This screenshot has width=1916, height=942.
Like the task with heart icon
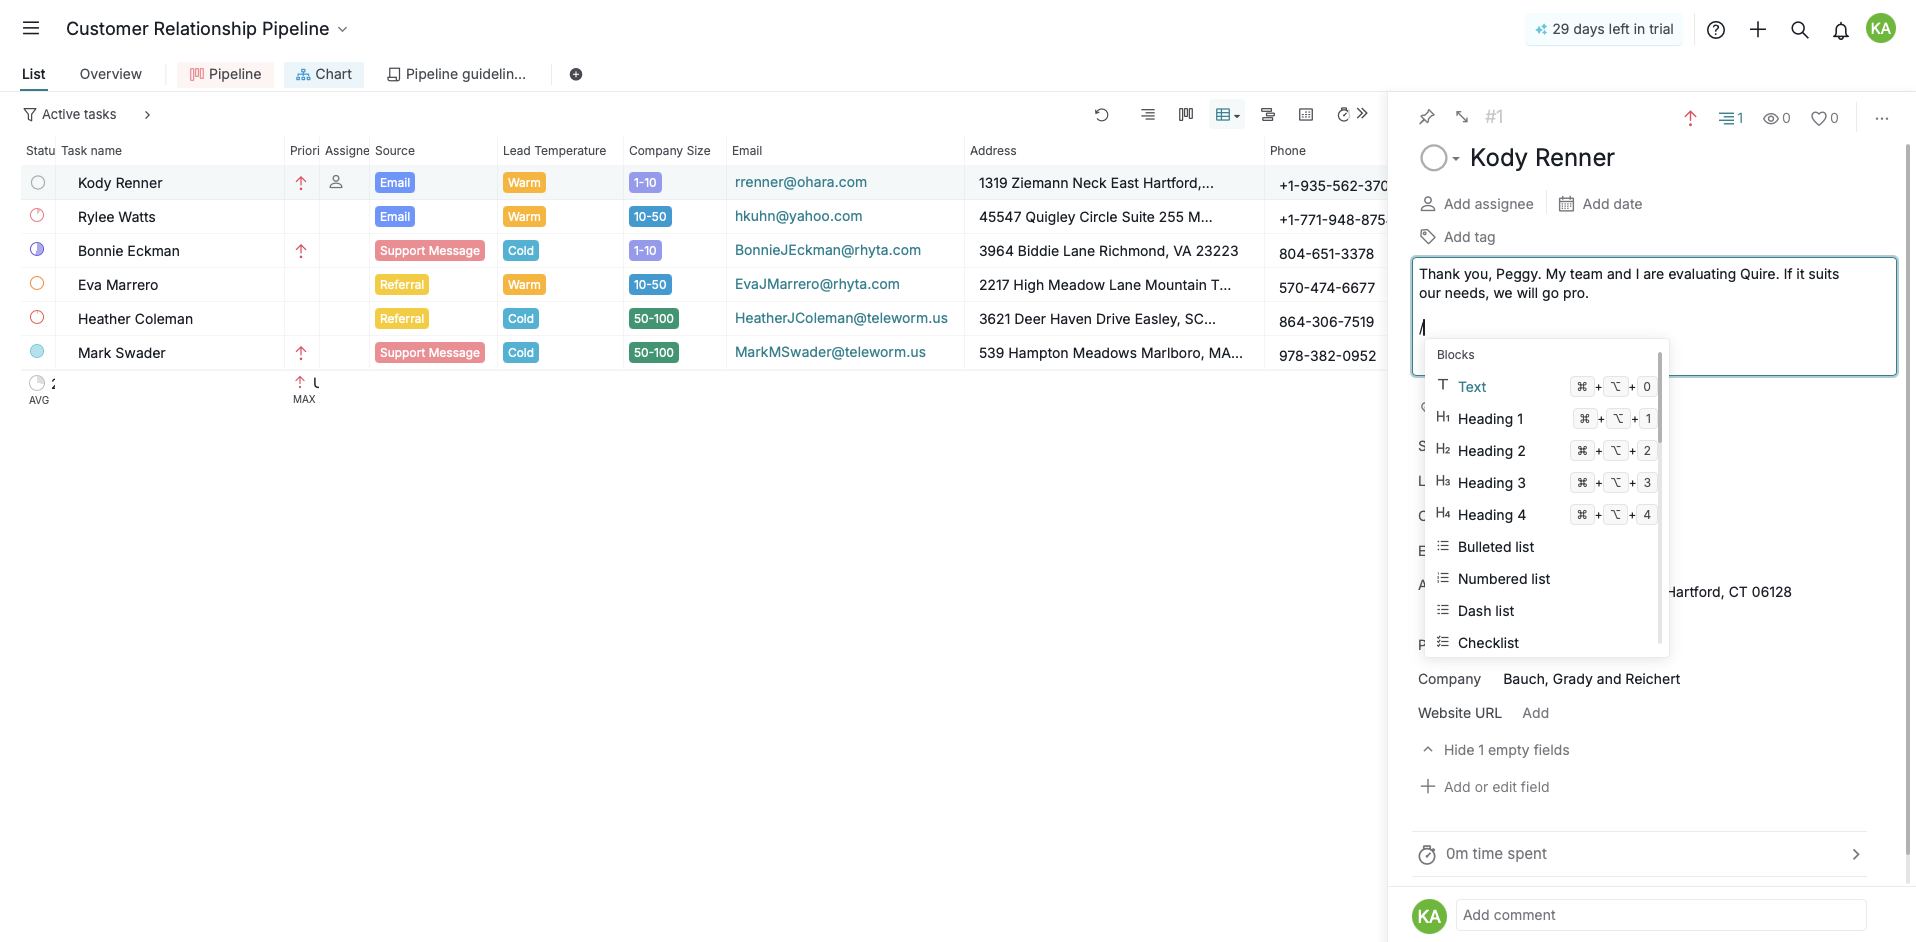coord(1824,118)
